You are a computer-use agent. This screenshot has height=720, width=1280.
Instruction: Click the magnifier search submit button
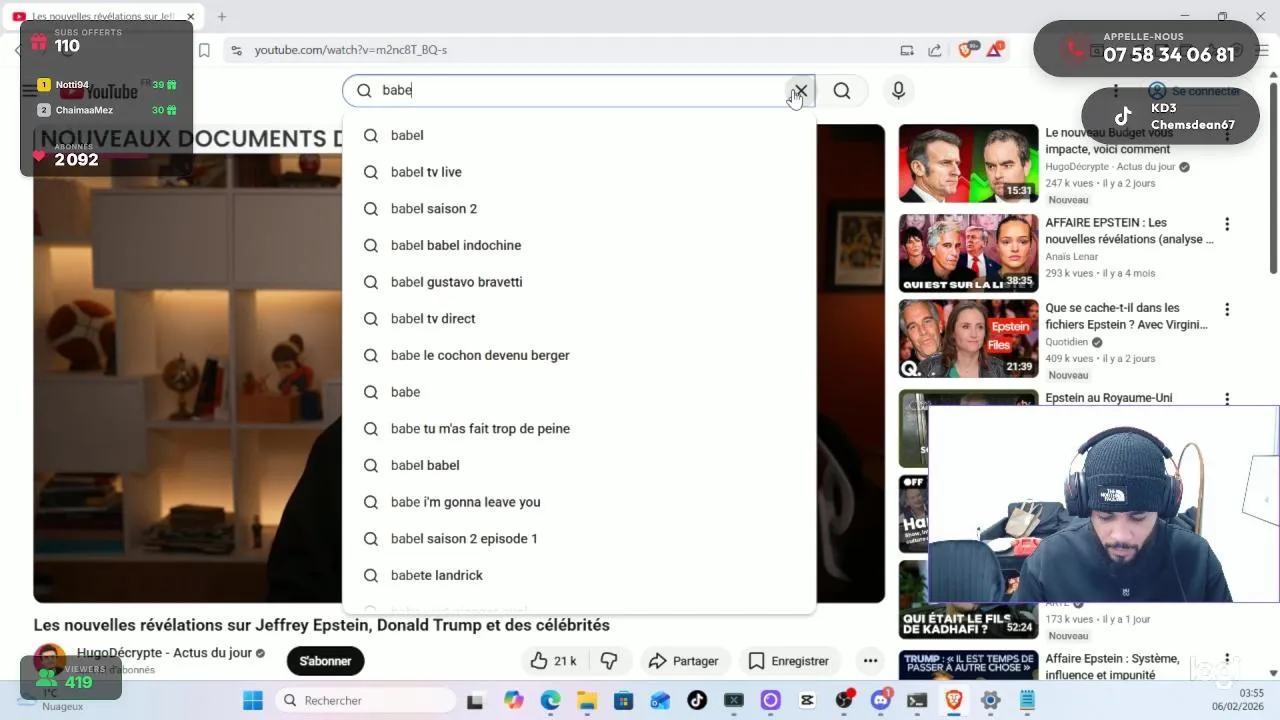pos(842,91)
